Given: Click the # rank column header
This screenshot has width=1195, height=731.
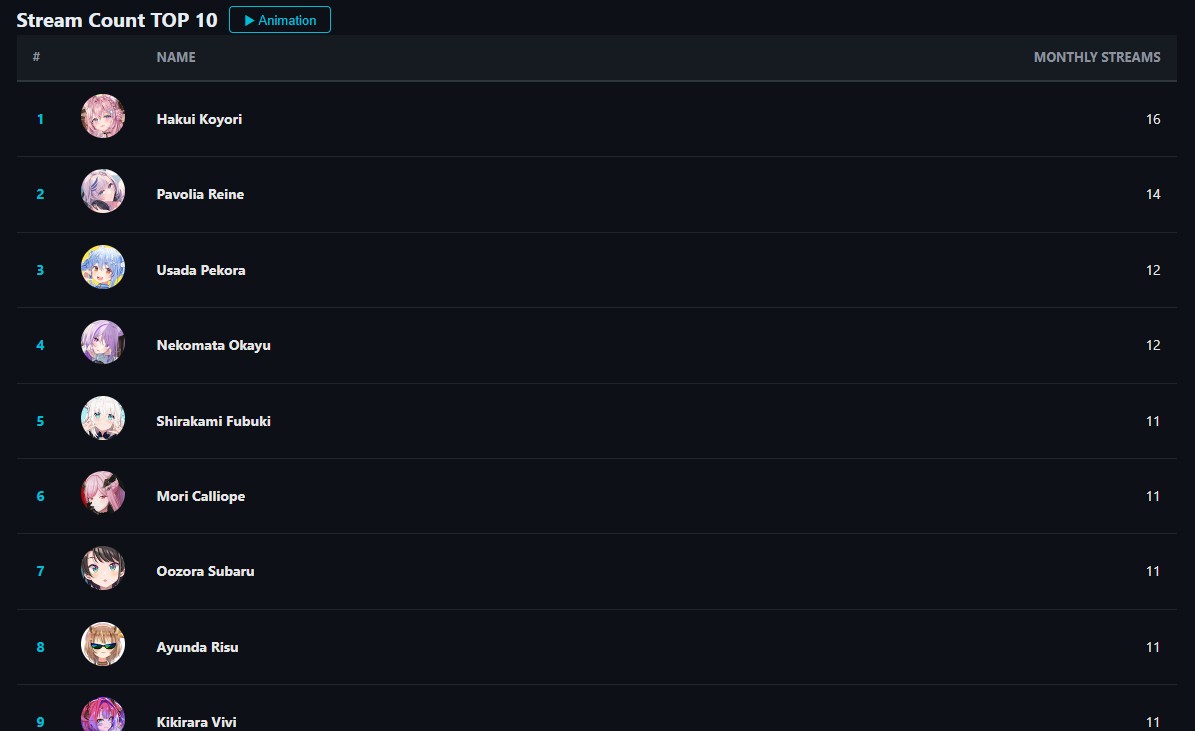Looking at the screenshot, I should 37,57.
